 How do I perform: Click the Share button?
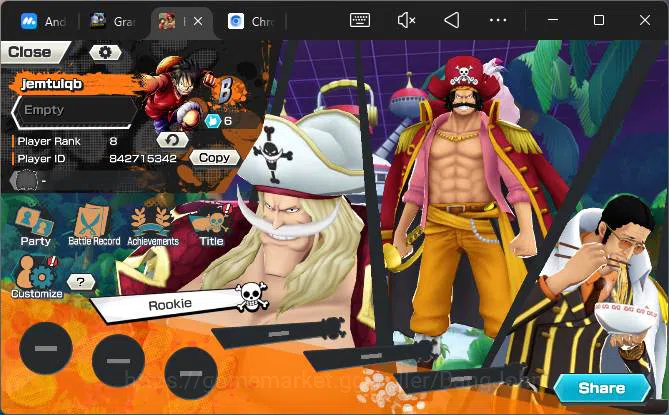point(602,388)
